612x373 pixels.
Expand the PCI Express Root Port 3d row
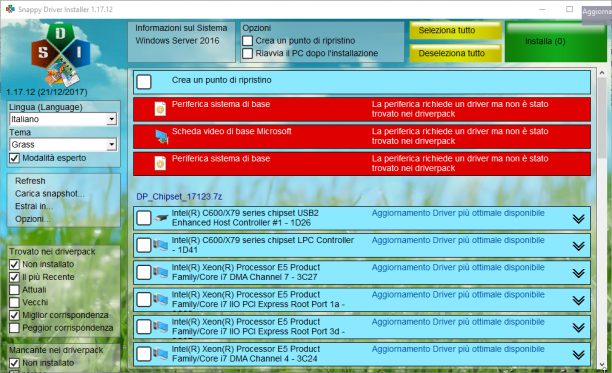click(578, 328)
